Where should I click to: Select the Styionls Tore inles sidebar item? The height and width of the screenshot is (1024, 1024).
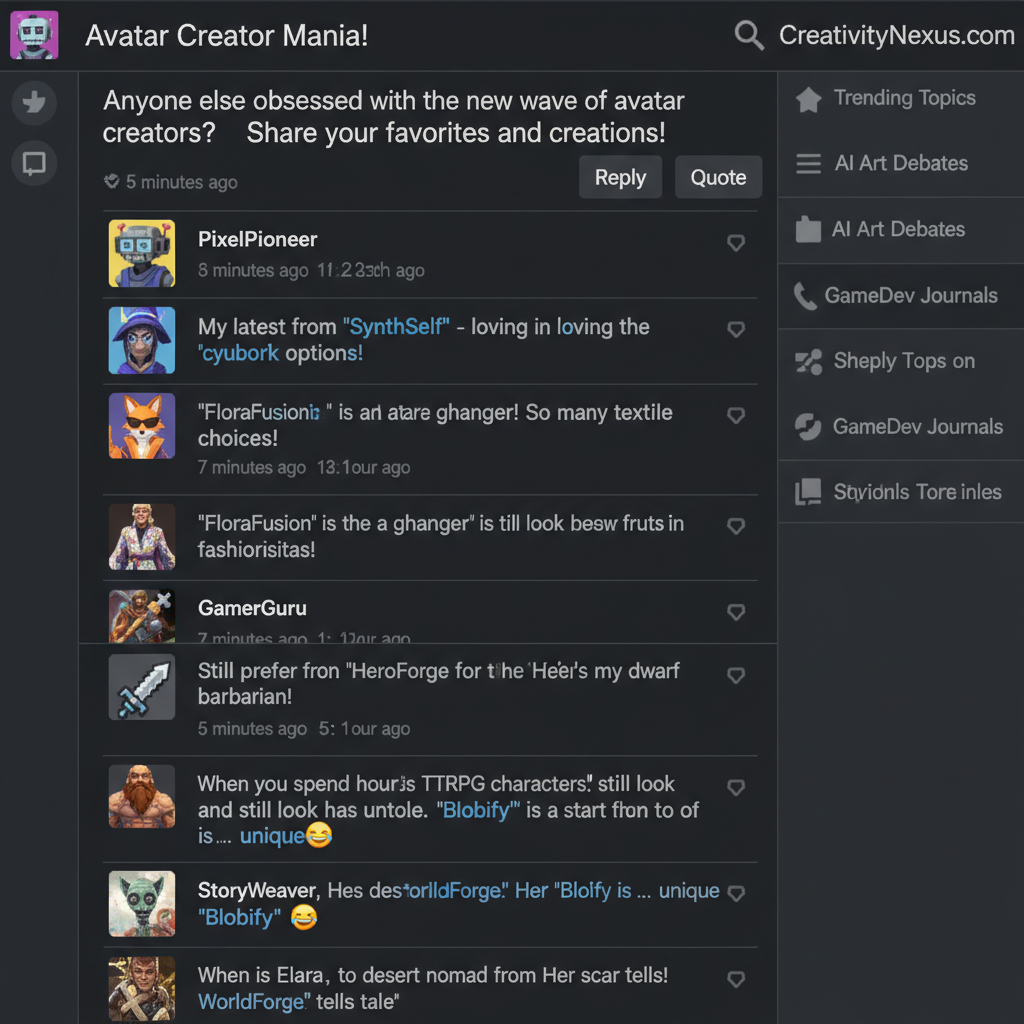pos(916,492)
